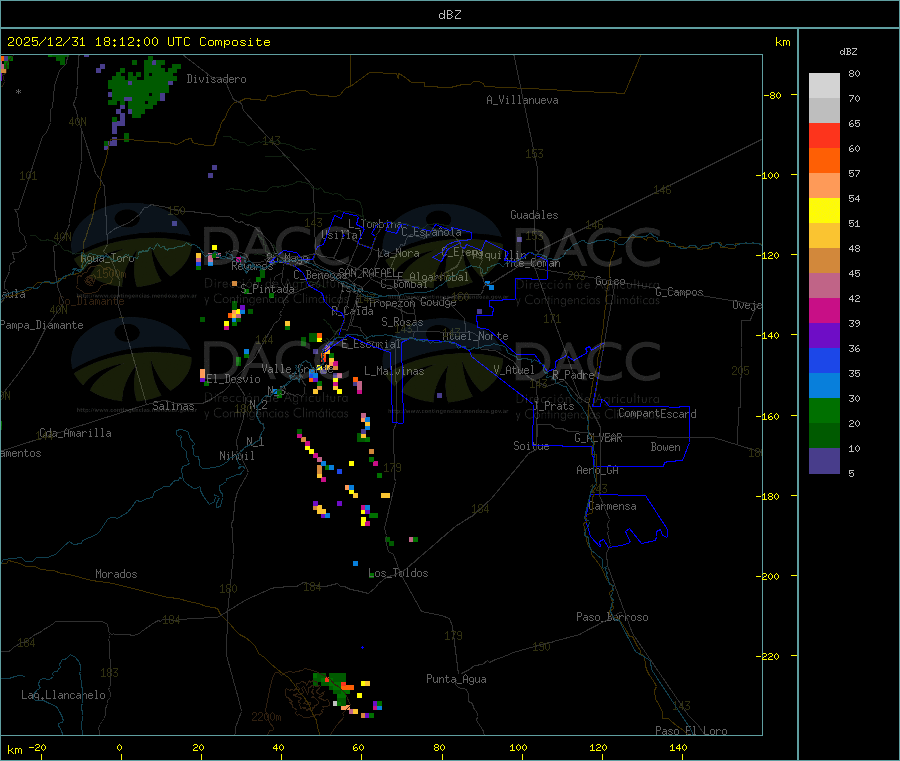Click the S_Rosas label

click(x=402, y=322)
